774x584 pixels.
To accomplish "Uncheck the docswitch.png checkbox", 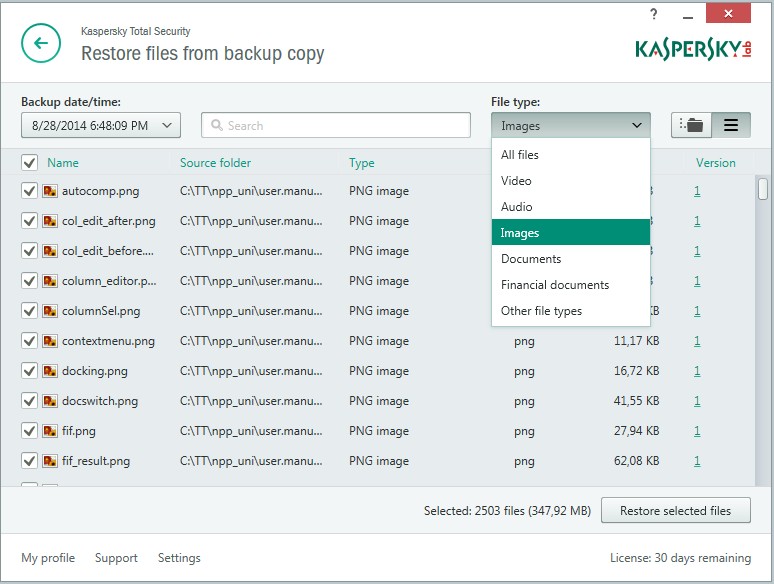I will [x=30, y=401].
